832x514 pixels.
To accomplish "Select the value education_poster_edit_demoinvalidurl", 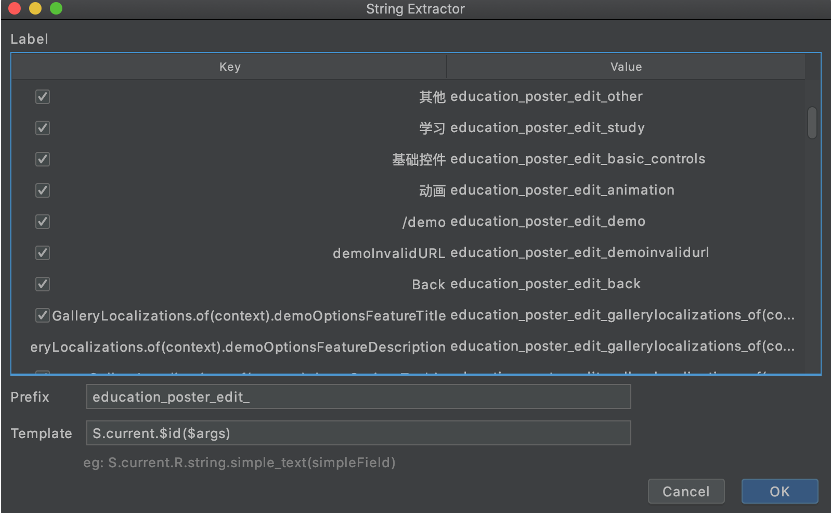I will click(x=579, y=252).
